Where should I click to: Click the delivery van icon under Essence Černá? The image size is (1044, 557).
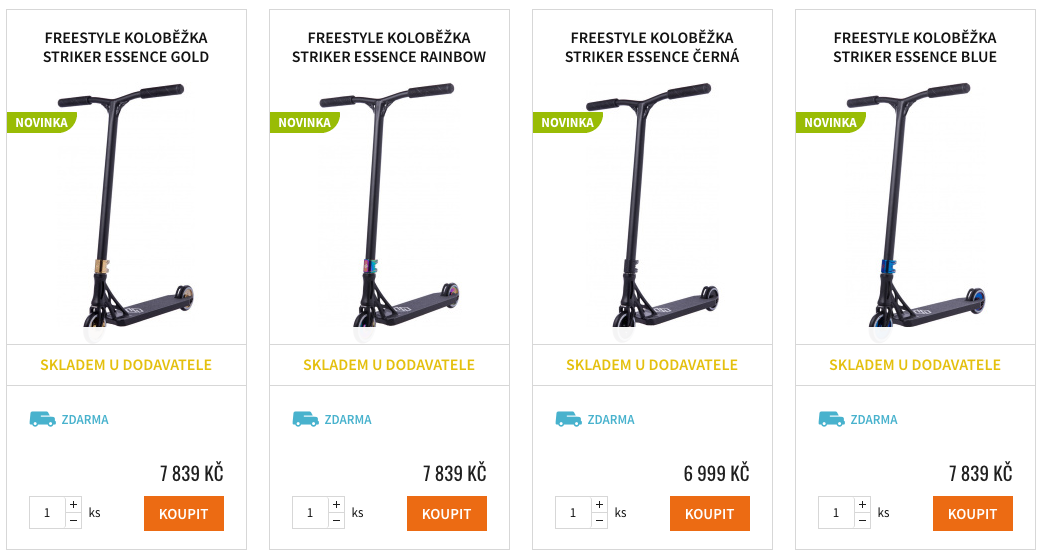[x=568, y=419]
